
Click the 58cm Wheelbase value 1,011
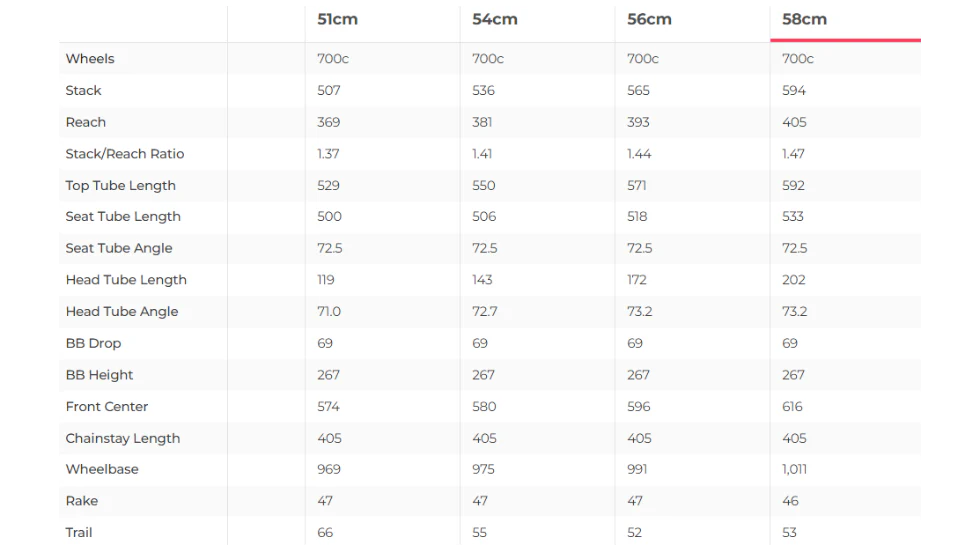pyautogui.click(x=794, y=469)
